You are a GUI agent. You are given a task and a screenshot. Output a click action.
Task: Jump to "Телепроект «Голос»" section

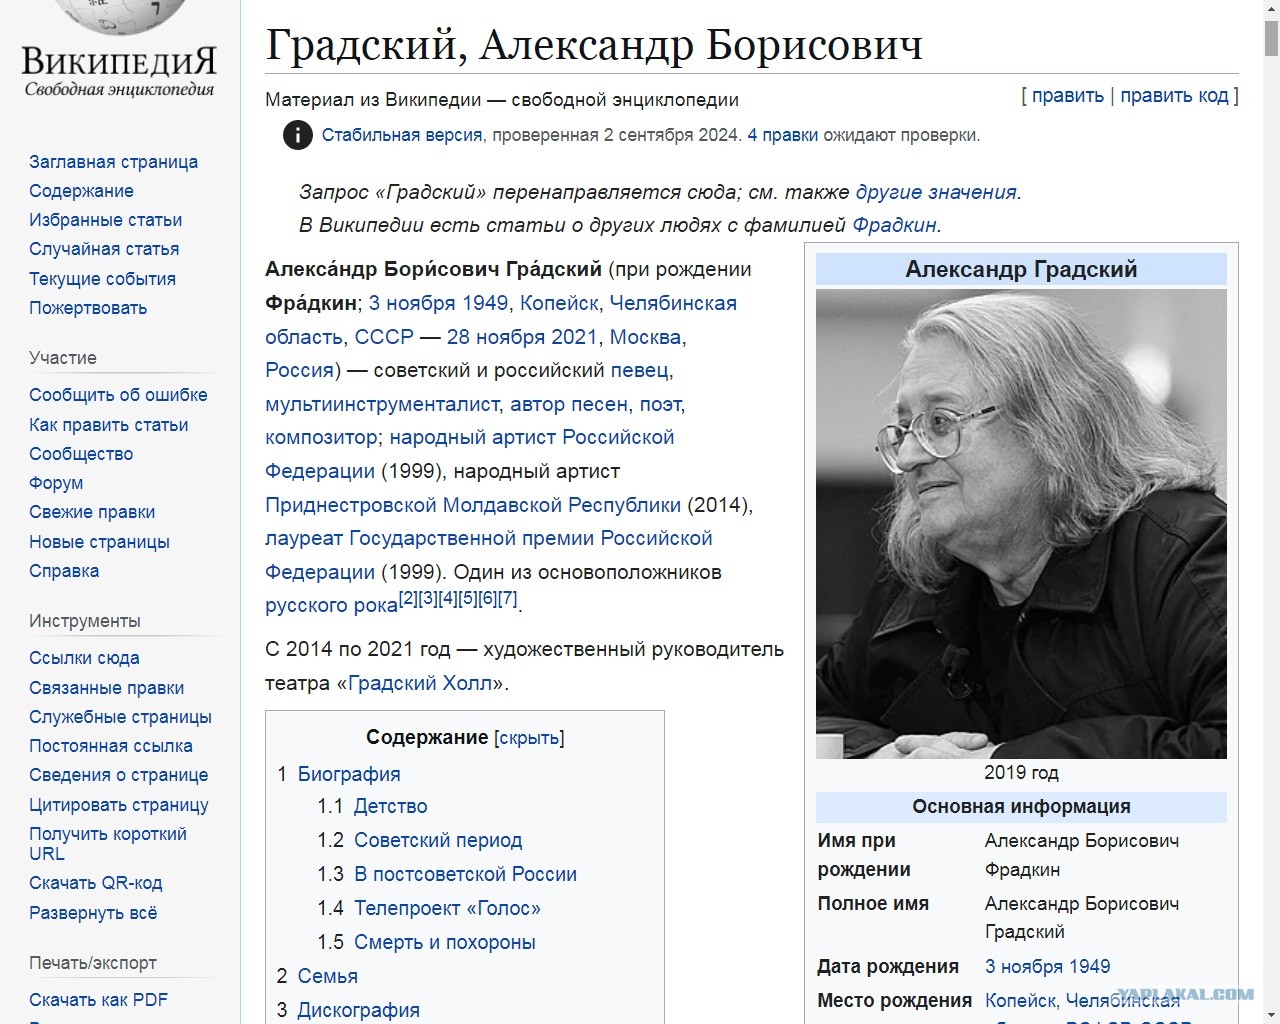point(447,908)
